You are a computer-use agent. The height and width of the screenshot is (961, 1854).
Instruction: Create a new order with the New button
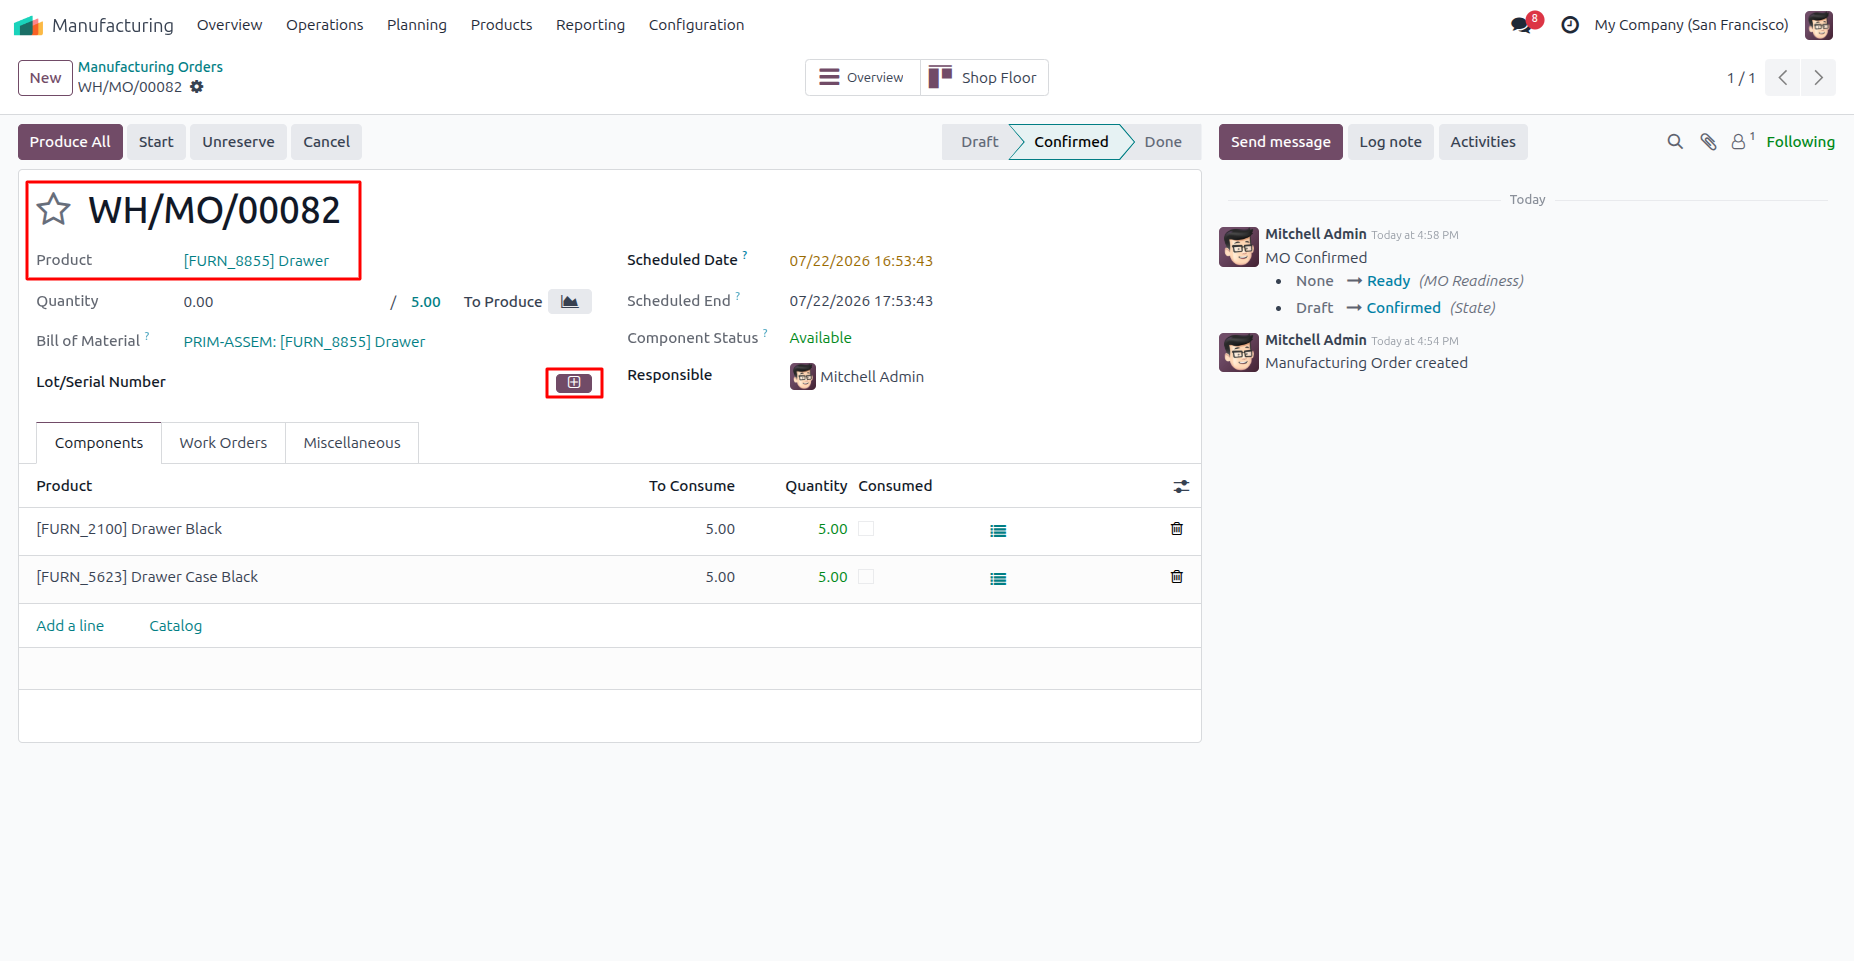[x=45, y=78]
